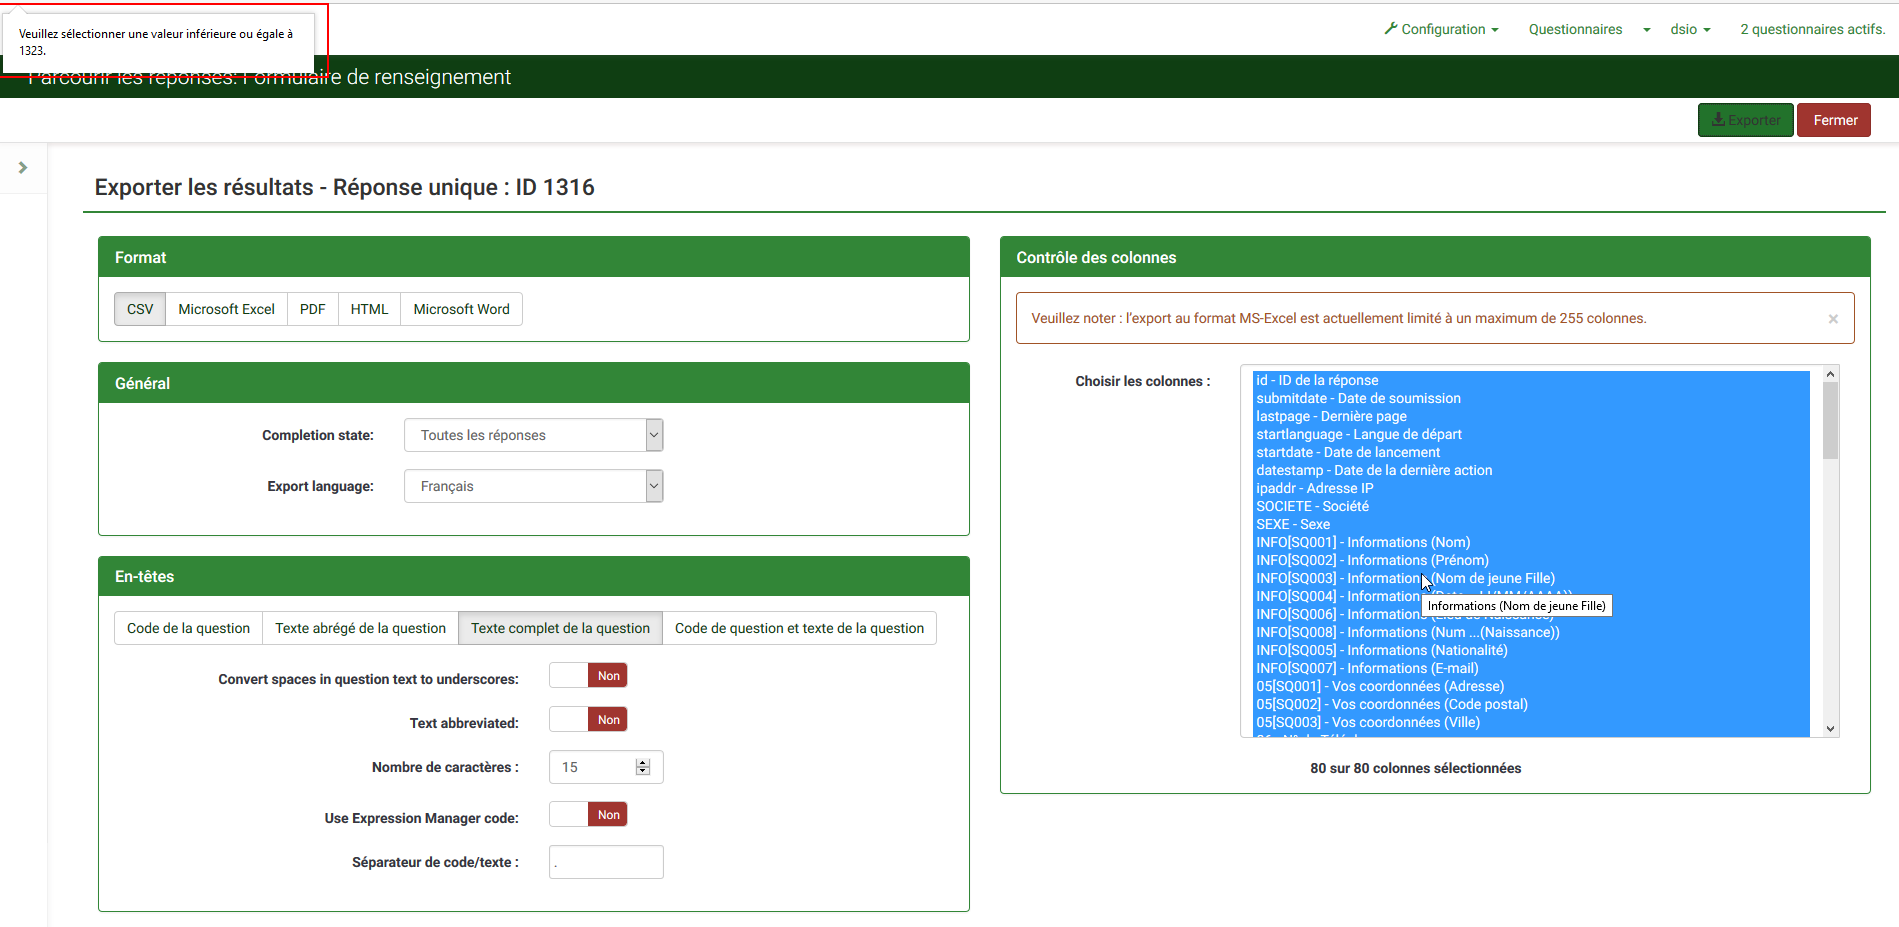
Task: Click the Séparateur de code/texte field
Action: pyautogui.click(x=606, y=862)
